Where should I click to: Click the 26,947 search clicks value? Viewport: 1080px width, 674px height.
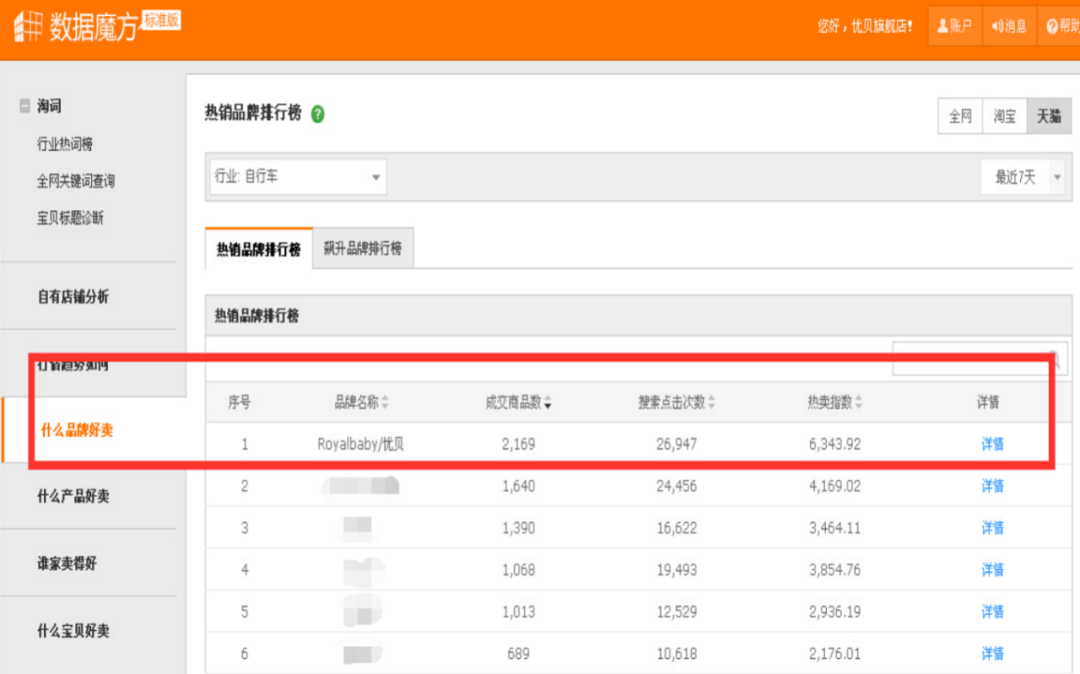676,444
